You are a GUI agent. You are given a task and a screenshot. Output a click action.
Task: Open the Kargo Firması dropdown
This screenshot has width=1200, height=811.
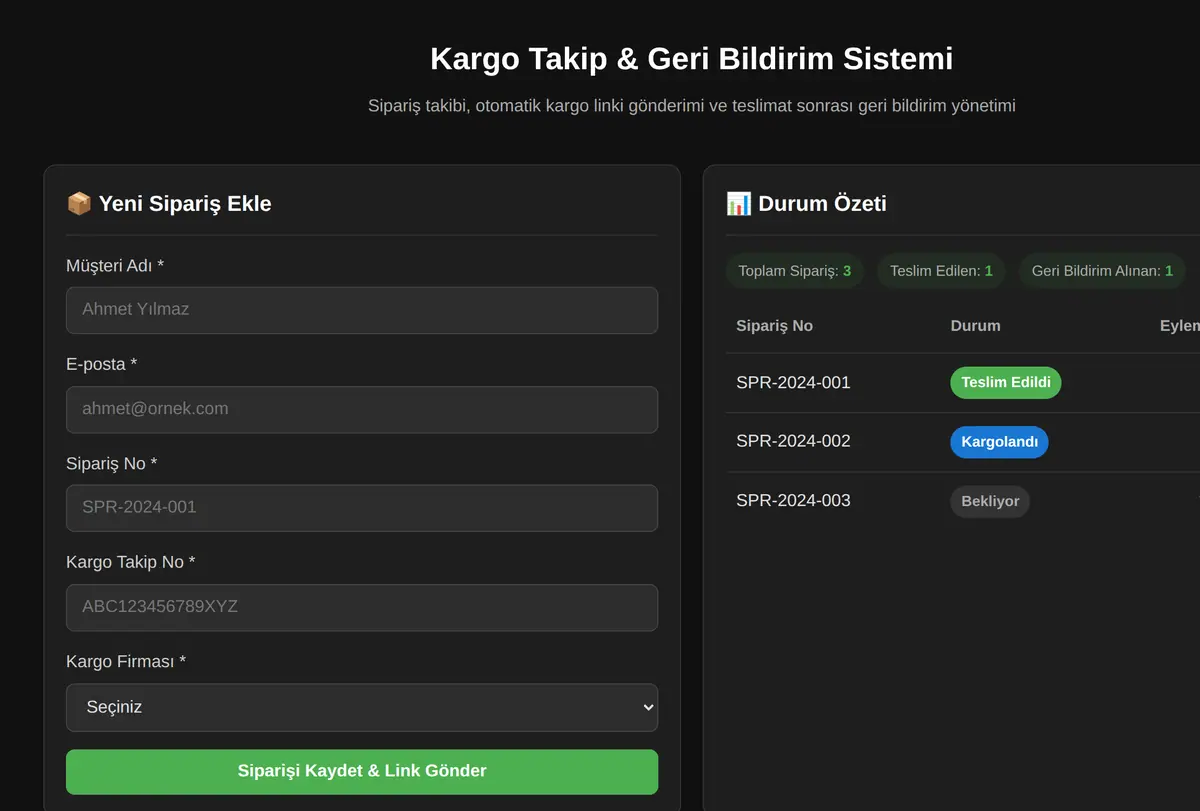click(362, 707)
